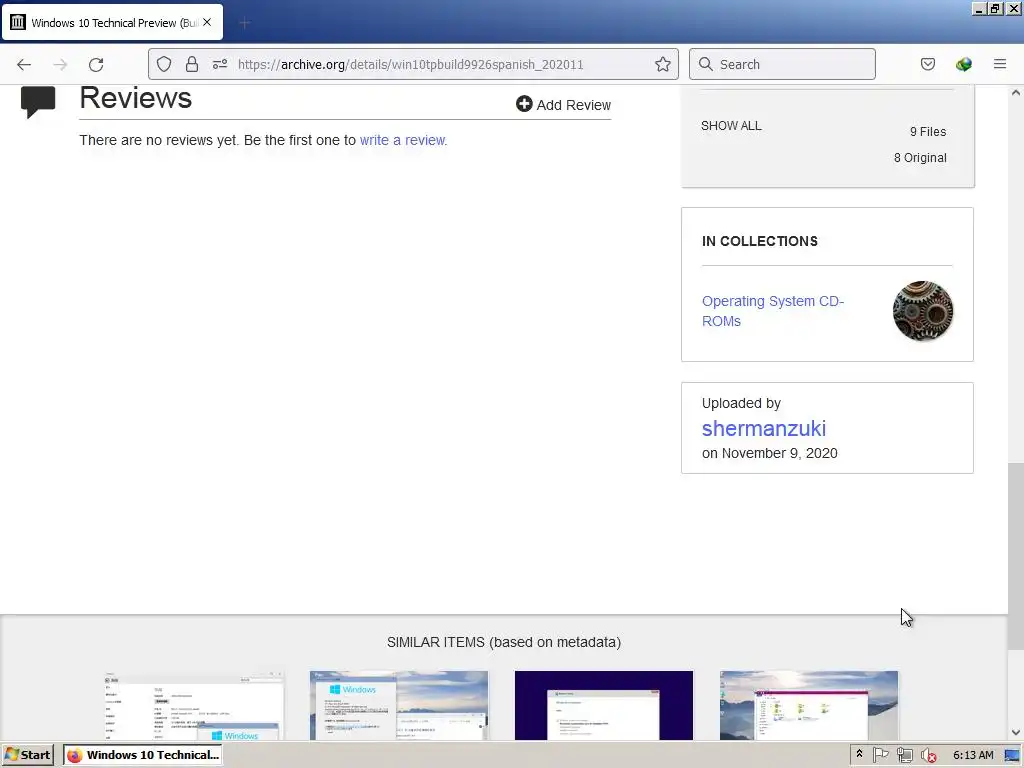Viewport: 1024px width, 768px height.
Task: Bookmark this page with the star icon
Action: (x=662, y=64)
